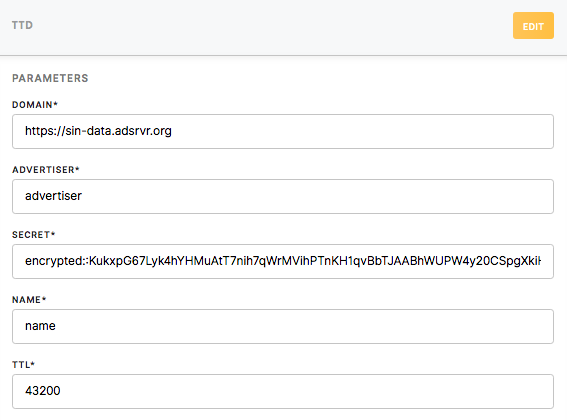
Task: Focus the Secret input field
Action: [x=283, y=262]
